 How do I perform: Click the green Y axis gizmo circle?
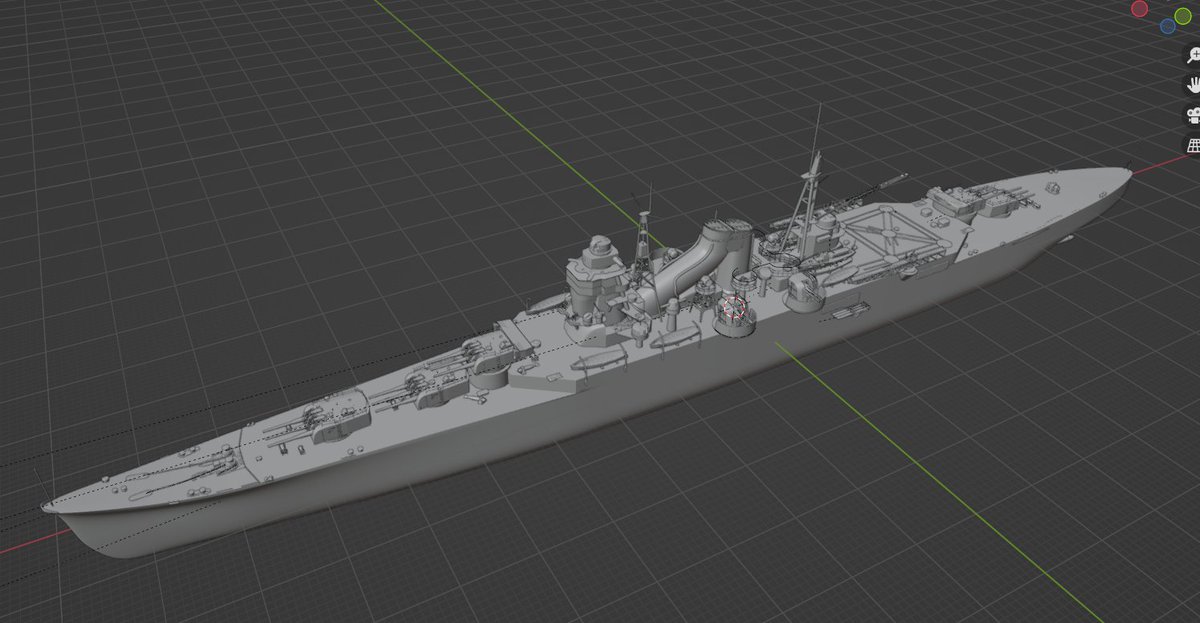pos(1183,16)
